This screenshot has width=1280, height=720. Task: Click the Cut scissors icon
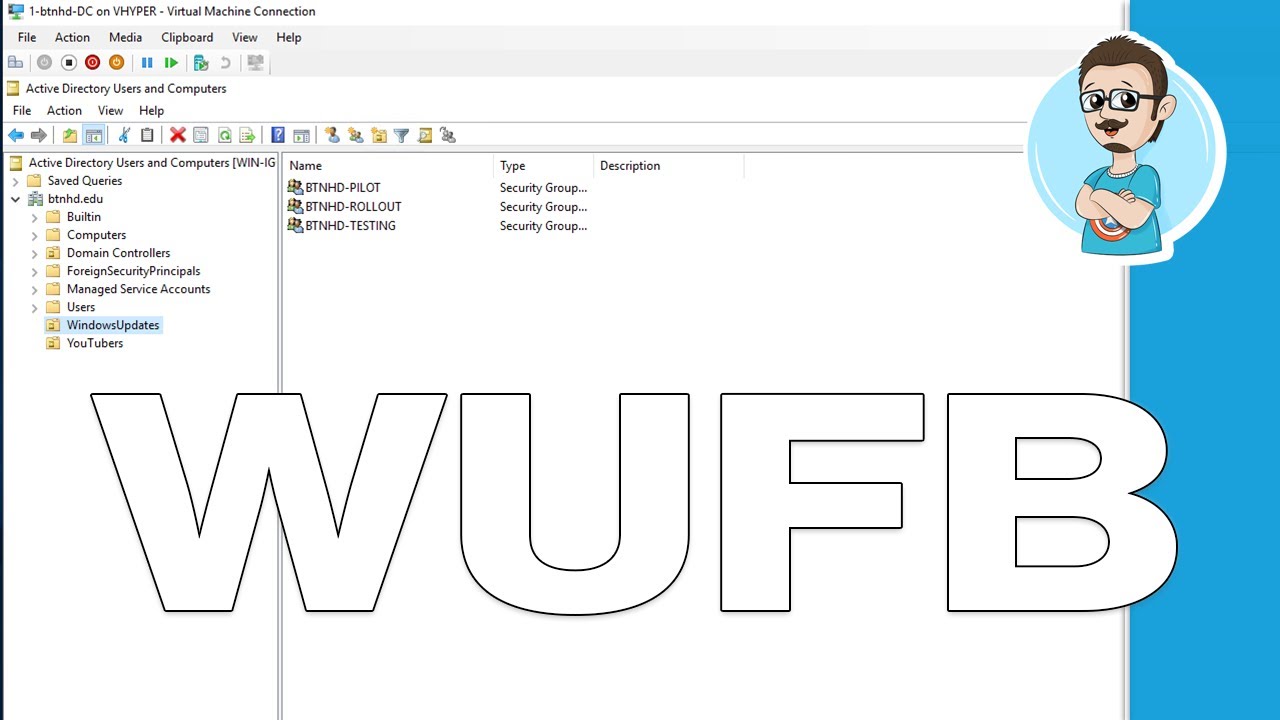pyautogui.click(x=124, y=135)
